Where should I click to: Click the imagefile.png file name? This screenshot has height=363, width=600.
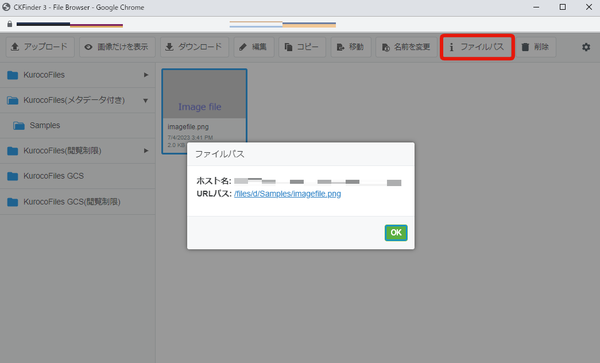(x=188, y=127)
